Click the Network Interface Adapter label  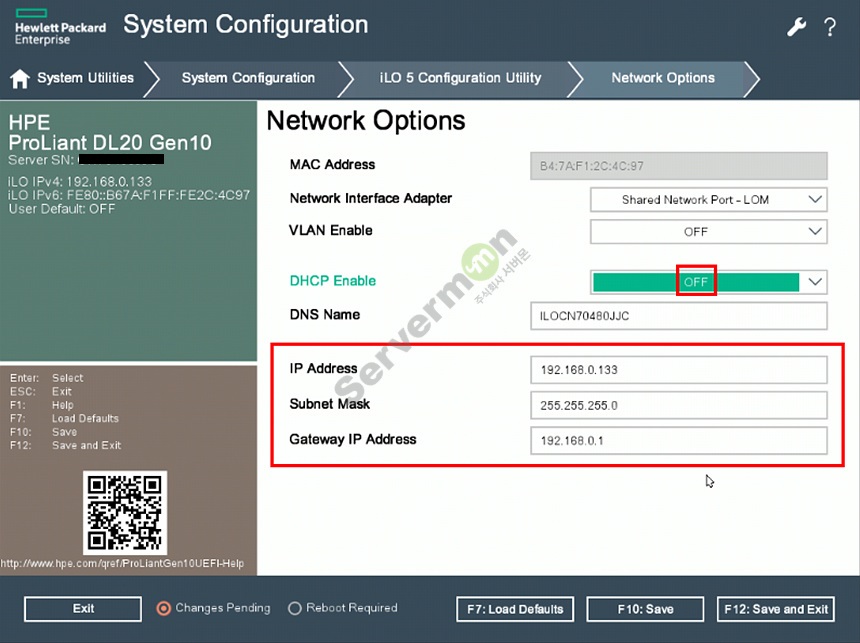(x=371, y=198)
